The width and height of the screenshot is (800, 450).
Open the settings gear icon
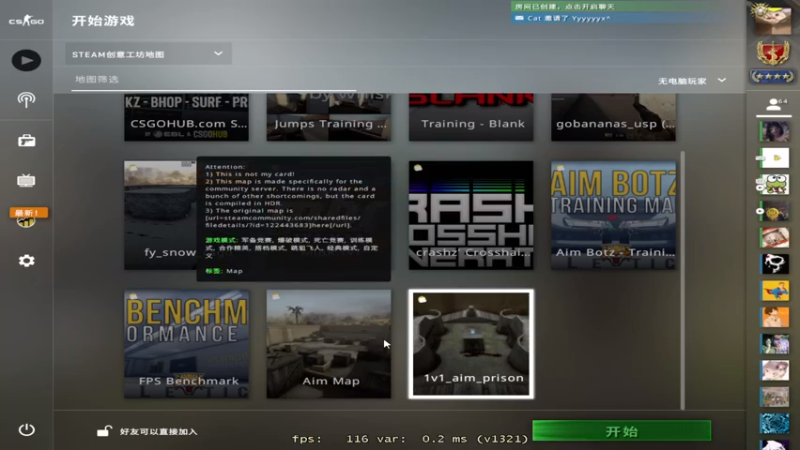(x=27, y=261)
